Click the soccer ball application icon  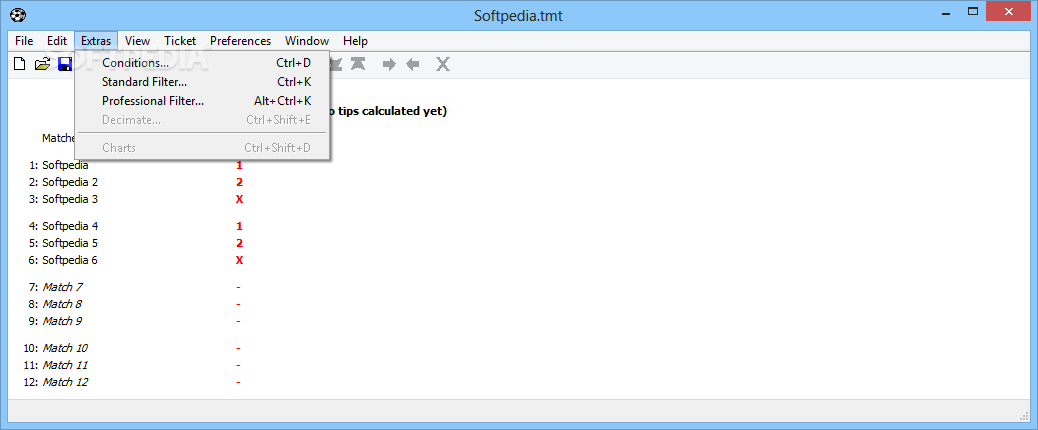(19, 14)
